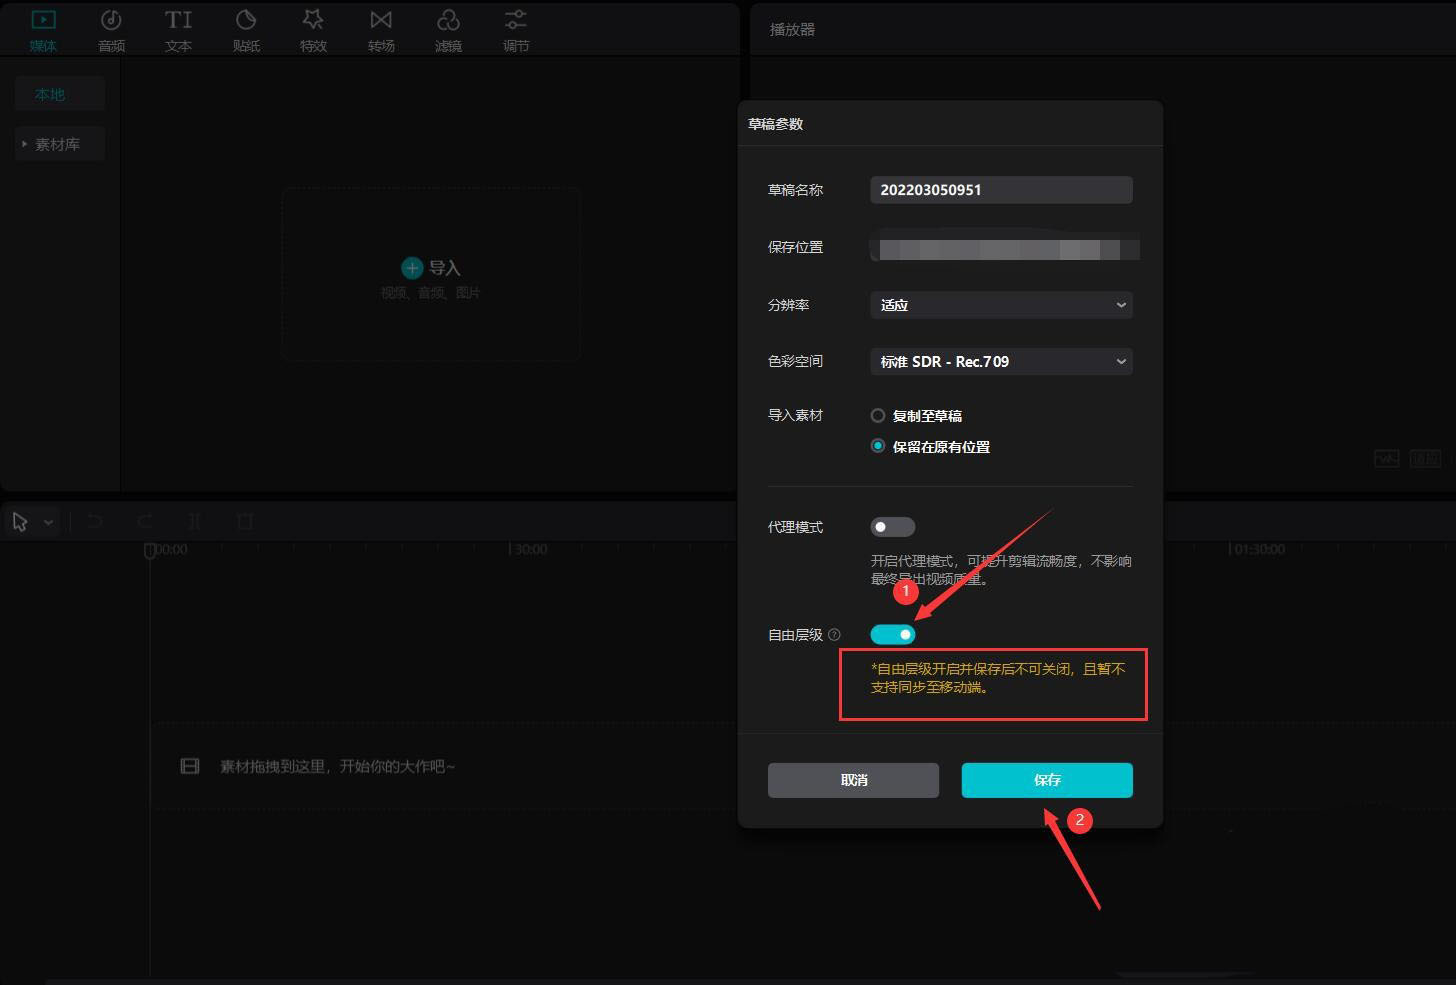Switch to the 媒体 (Media) tab

click(x=43, y=30)
